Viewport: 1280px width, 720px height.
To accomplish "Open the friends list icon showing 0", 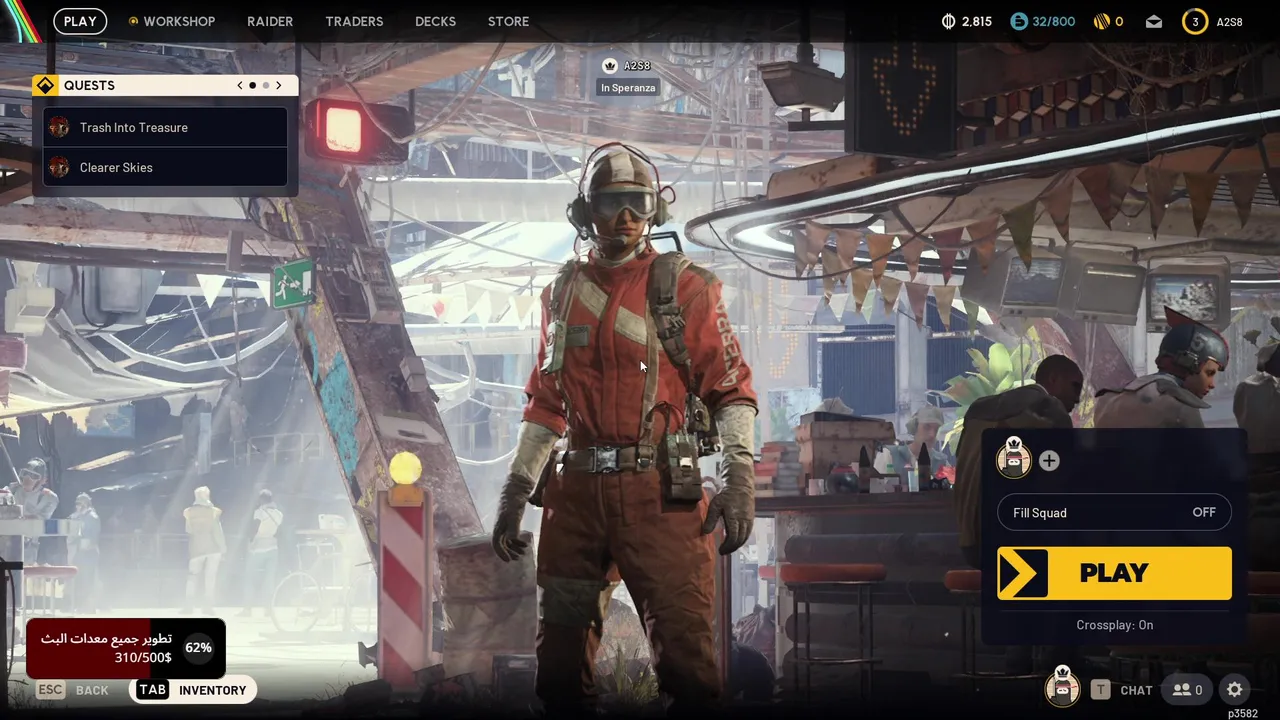I will [x=1187, y=690].
